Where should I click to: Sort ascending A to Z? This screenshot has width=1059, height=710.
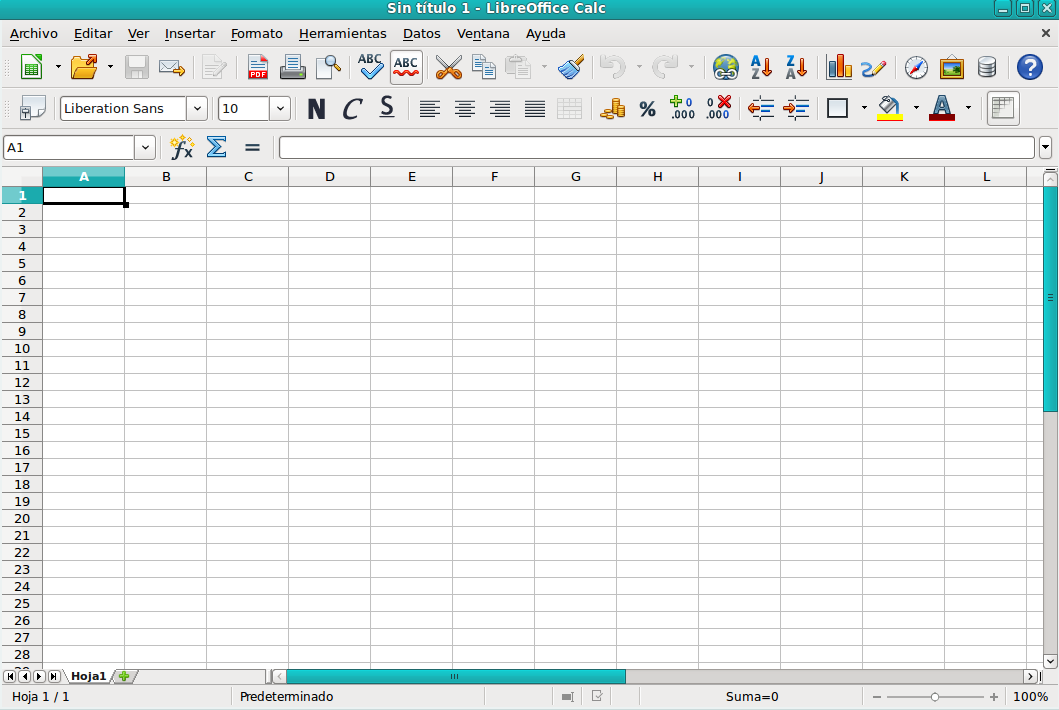tap(761, 67)
